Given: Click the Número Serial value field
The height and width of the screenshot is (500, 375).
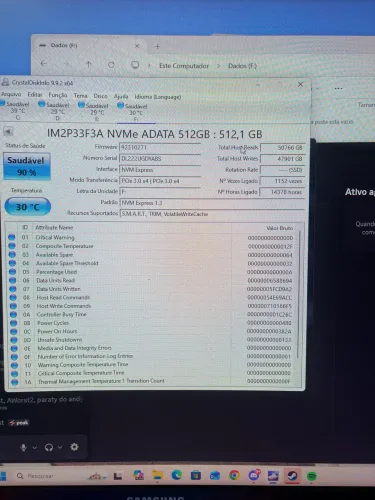Looking at the screenshot, I should pos(160,159).
